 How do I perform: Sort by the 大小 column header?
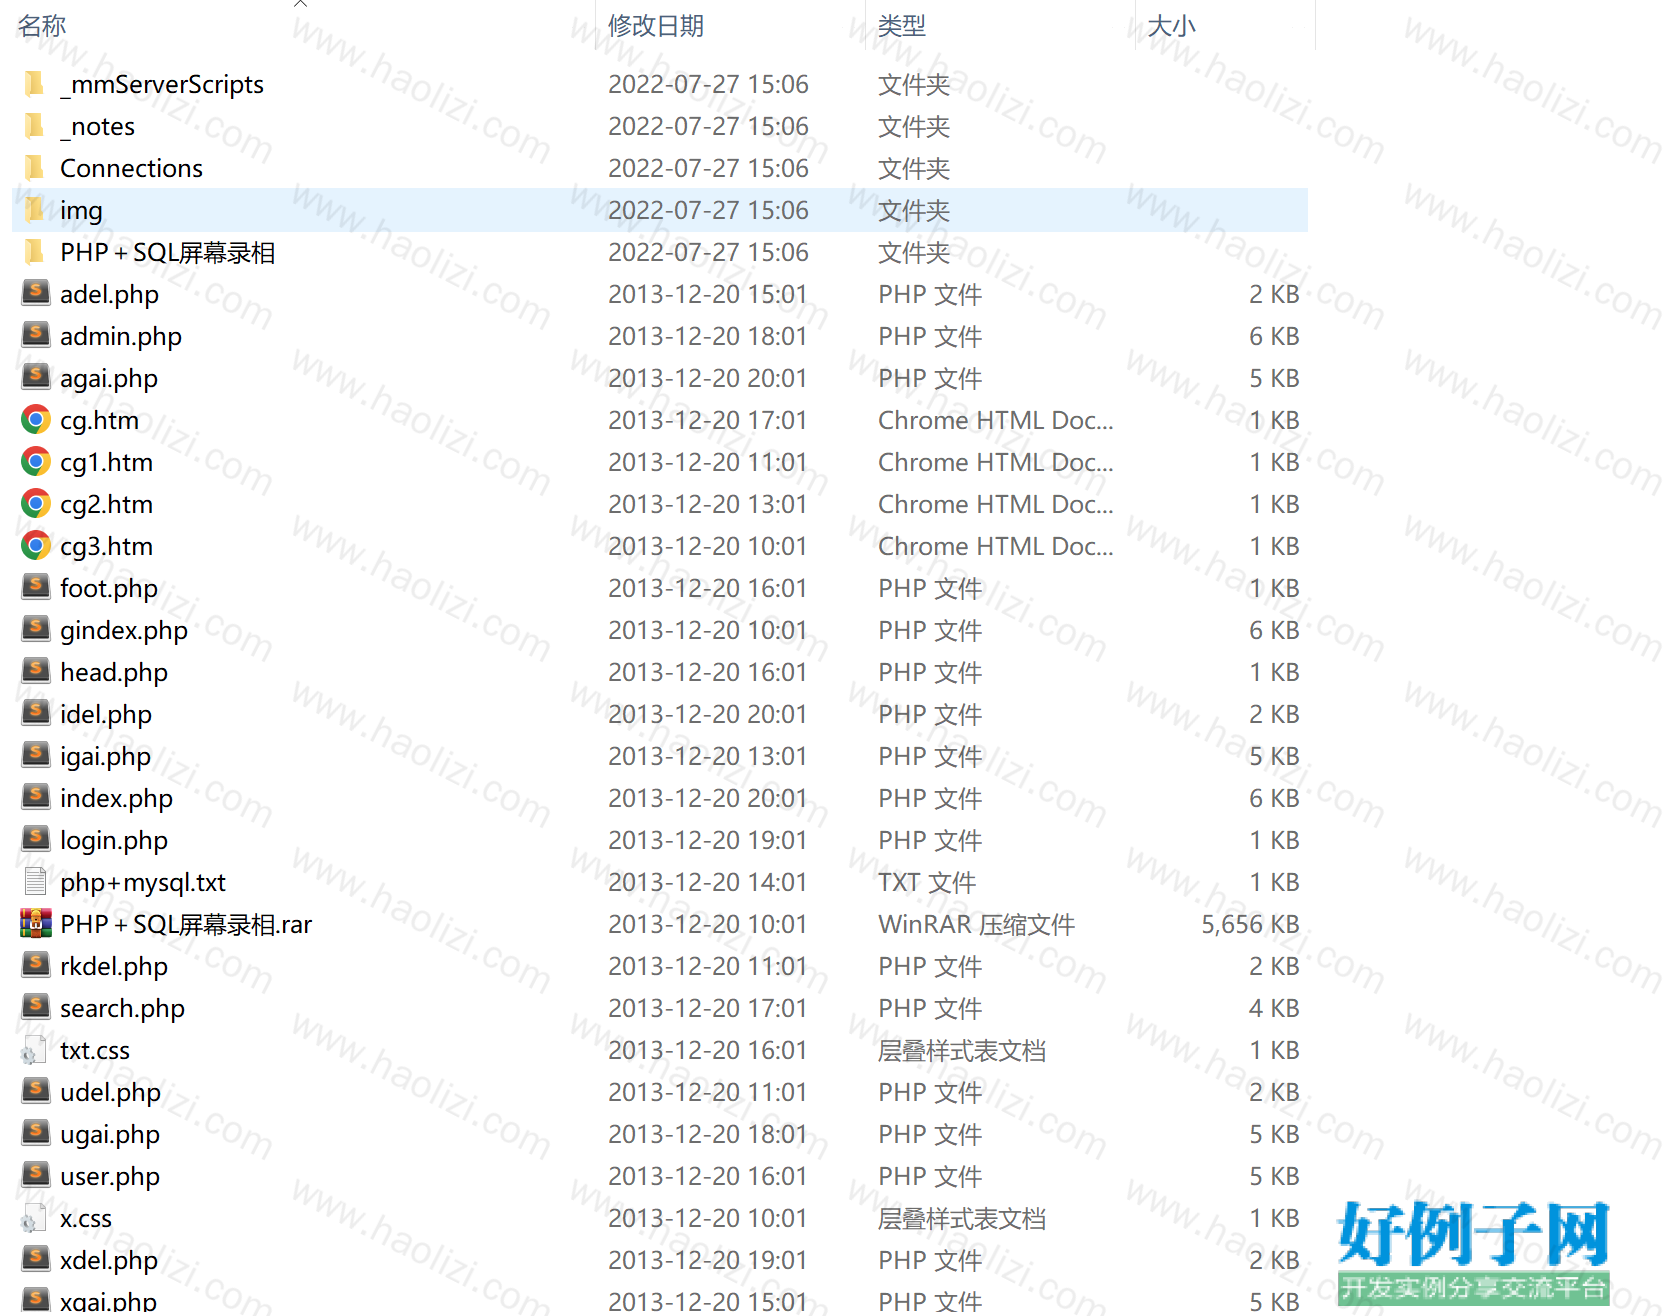(1172, 25)
